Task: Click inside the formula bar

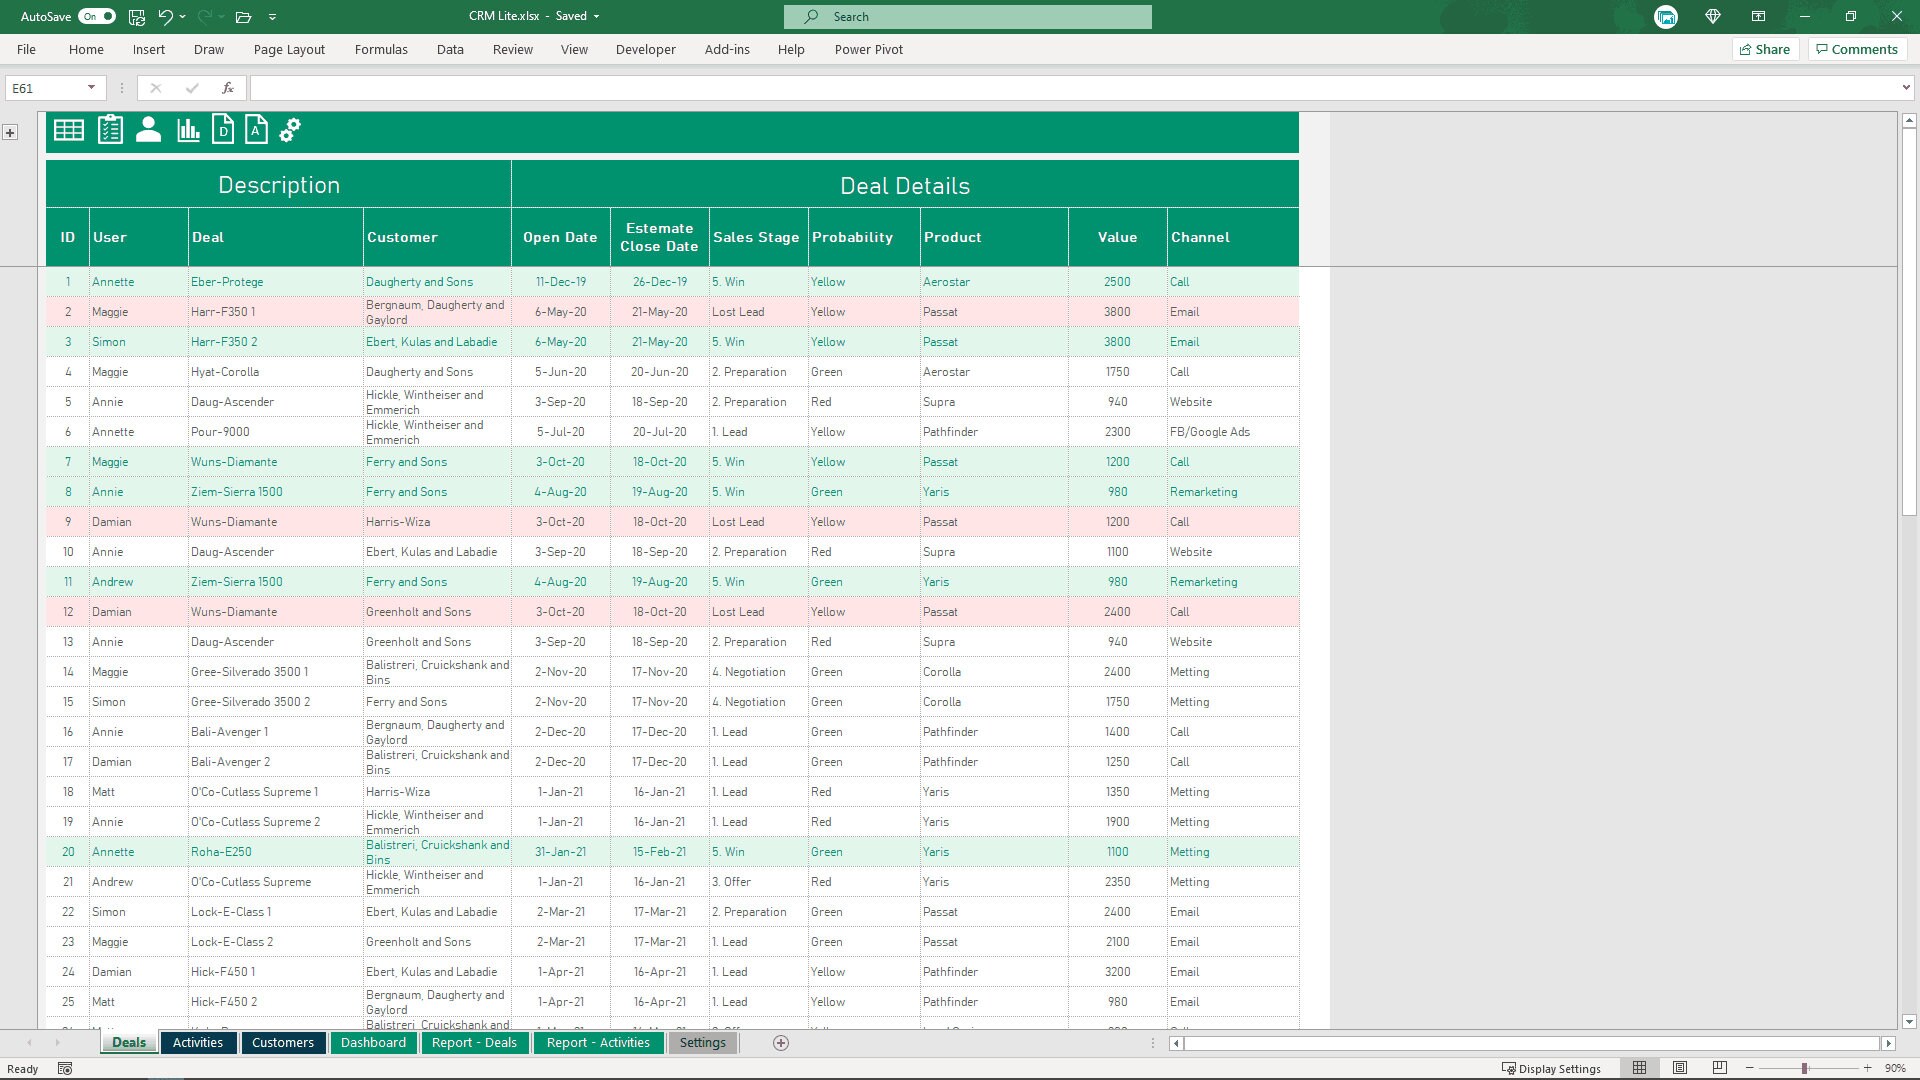Action: pos(700,87)
